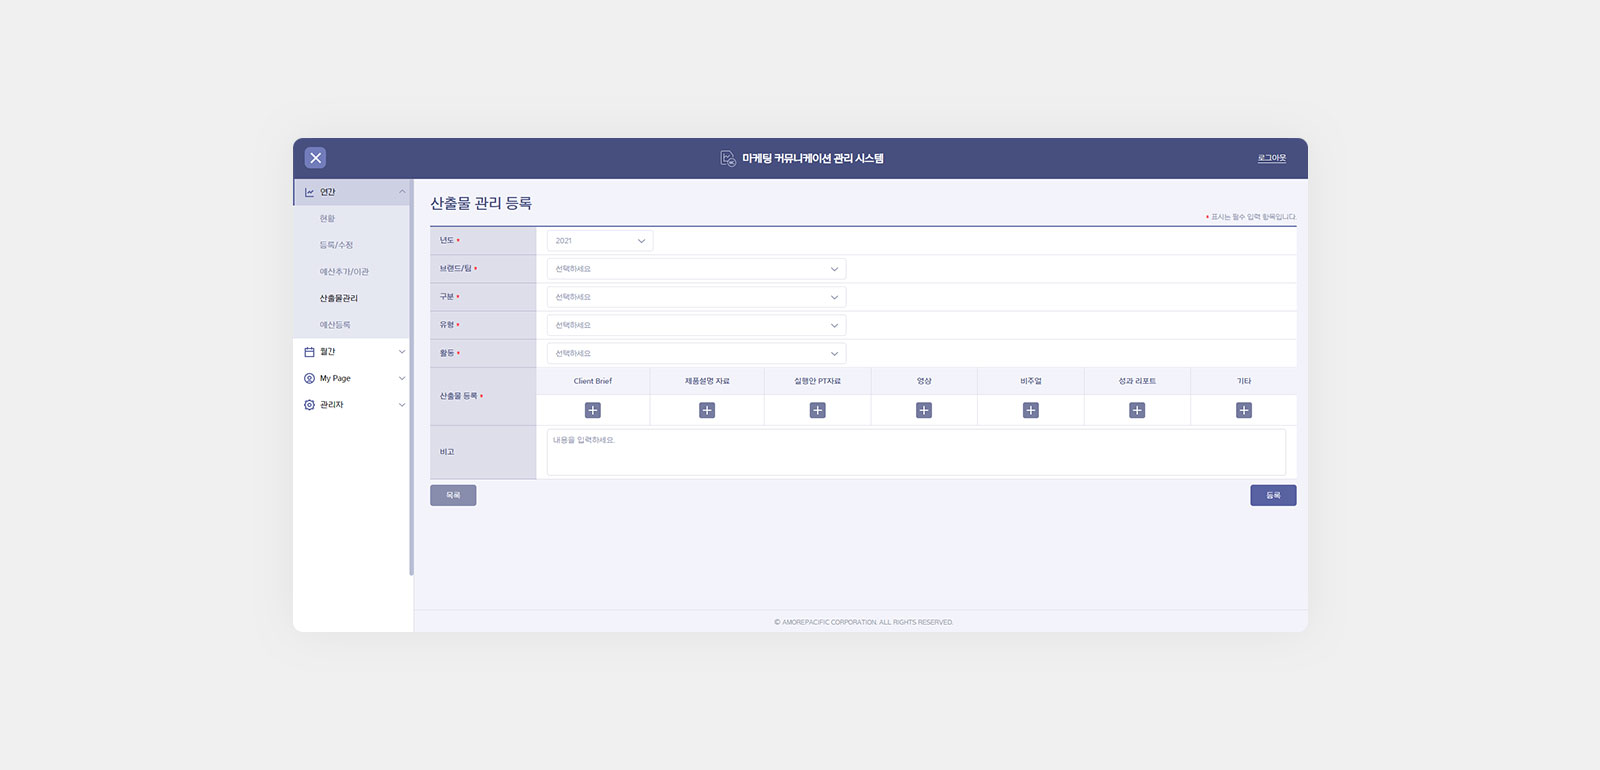Click the 영상 column header
The width and height of the screenshot is (1600, 770).
[x=924, y=381]
